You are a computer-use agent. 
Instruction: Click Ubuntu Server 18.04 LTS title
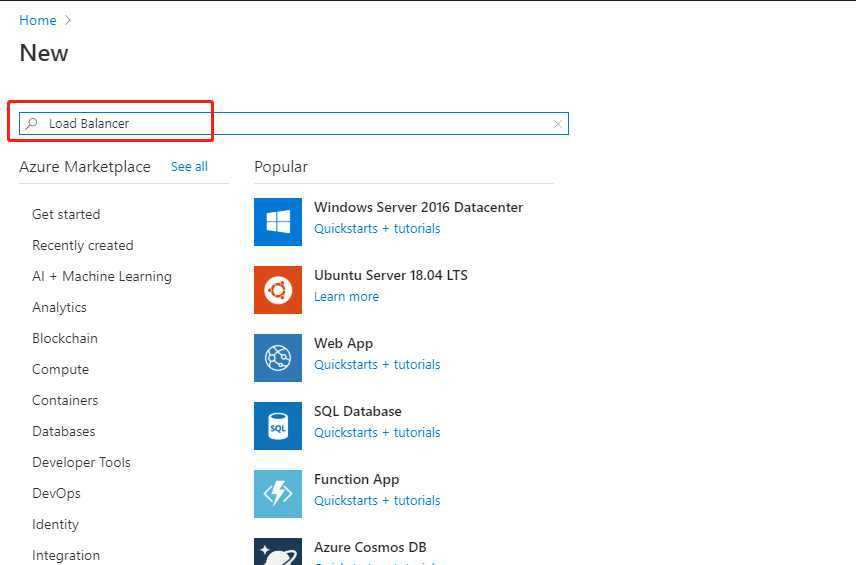[x=390, y=275]
